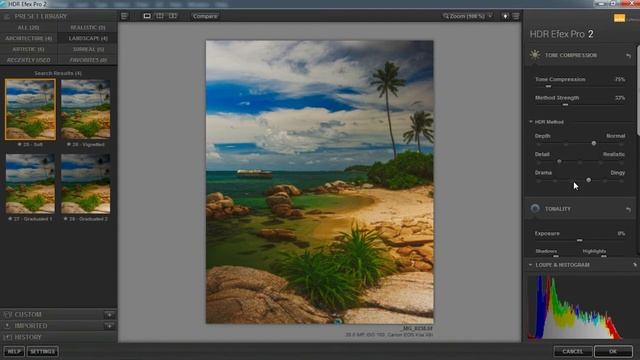Set the Depth slider handle
This screenshot has width=640, height=360.
pyautogui.click(x=594, y=143)
